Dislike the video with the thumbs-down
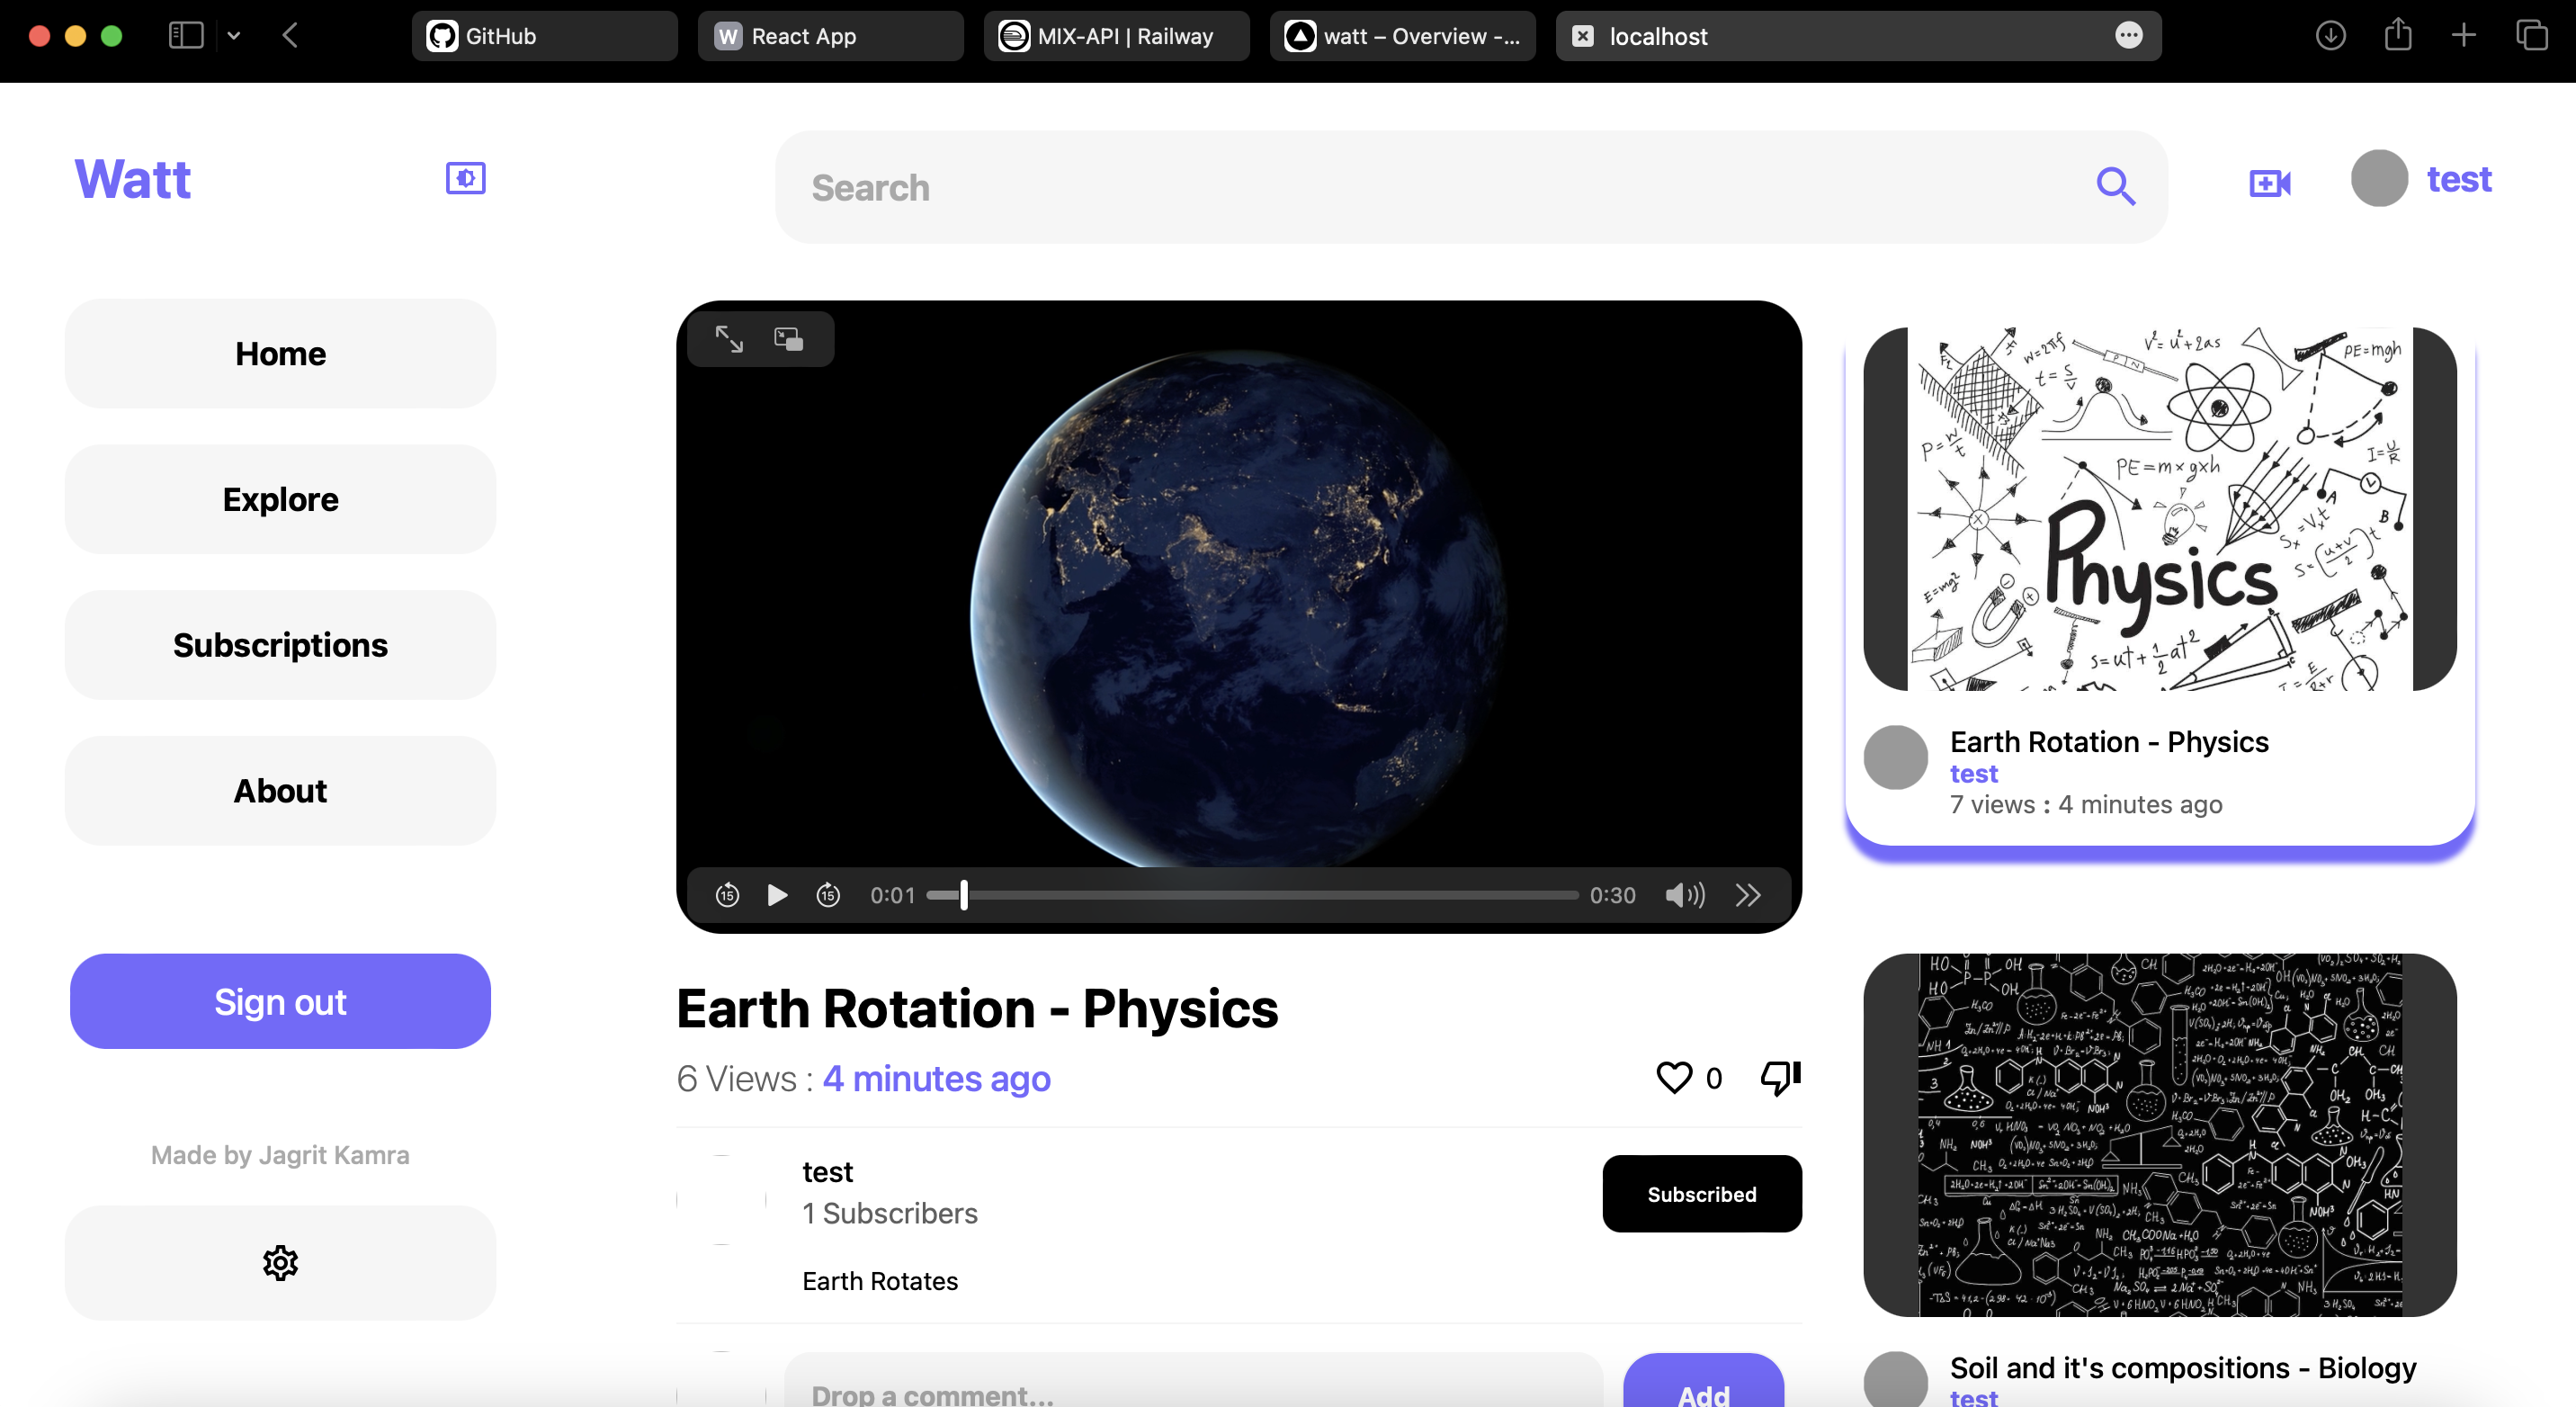The height and width of the screenshot is (1407, 2576). pyautogui.click(x=1779, y=1078)
